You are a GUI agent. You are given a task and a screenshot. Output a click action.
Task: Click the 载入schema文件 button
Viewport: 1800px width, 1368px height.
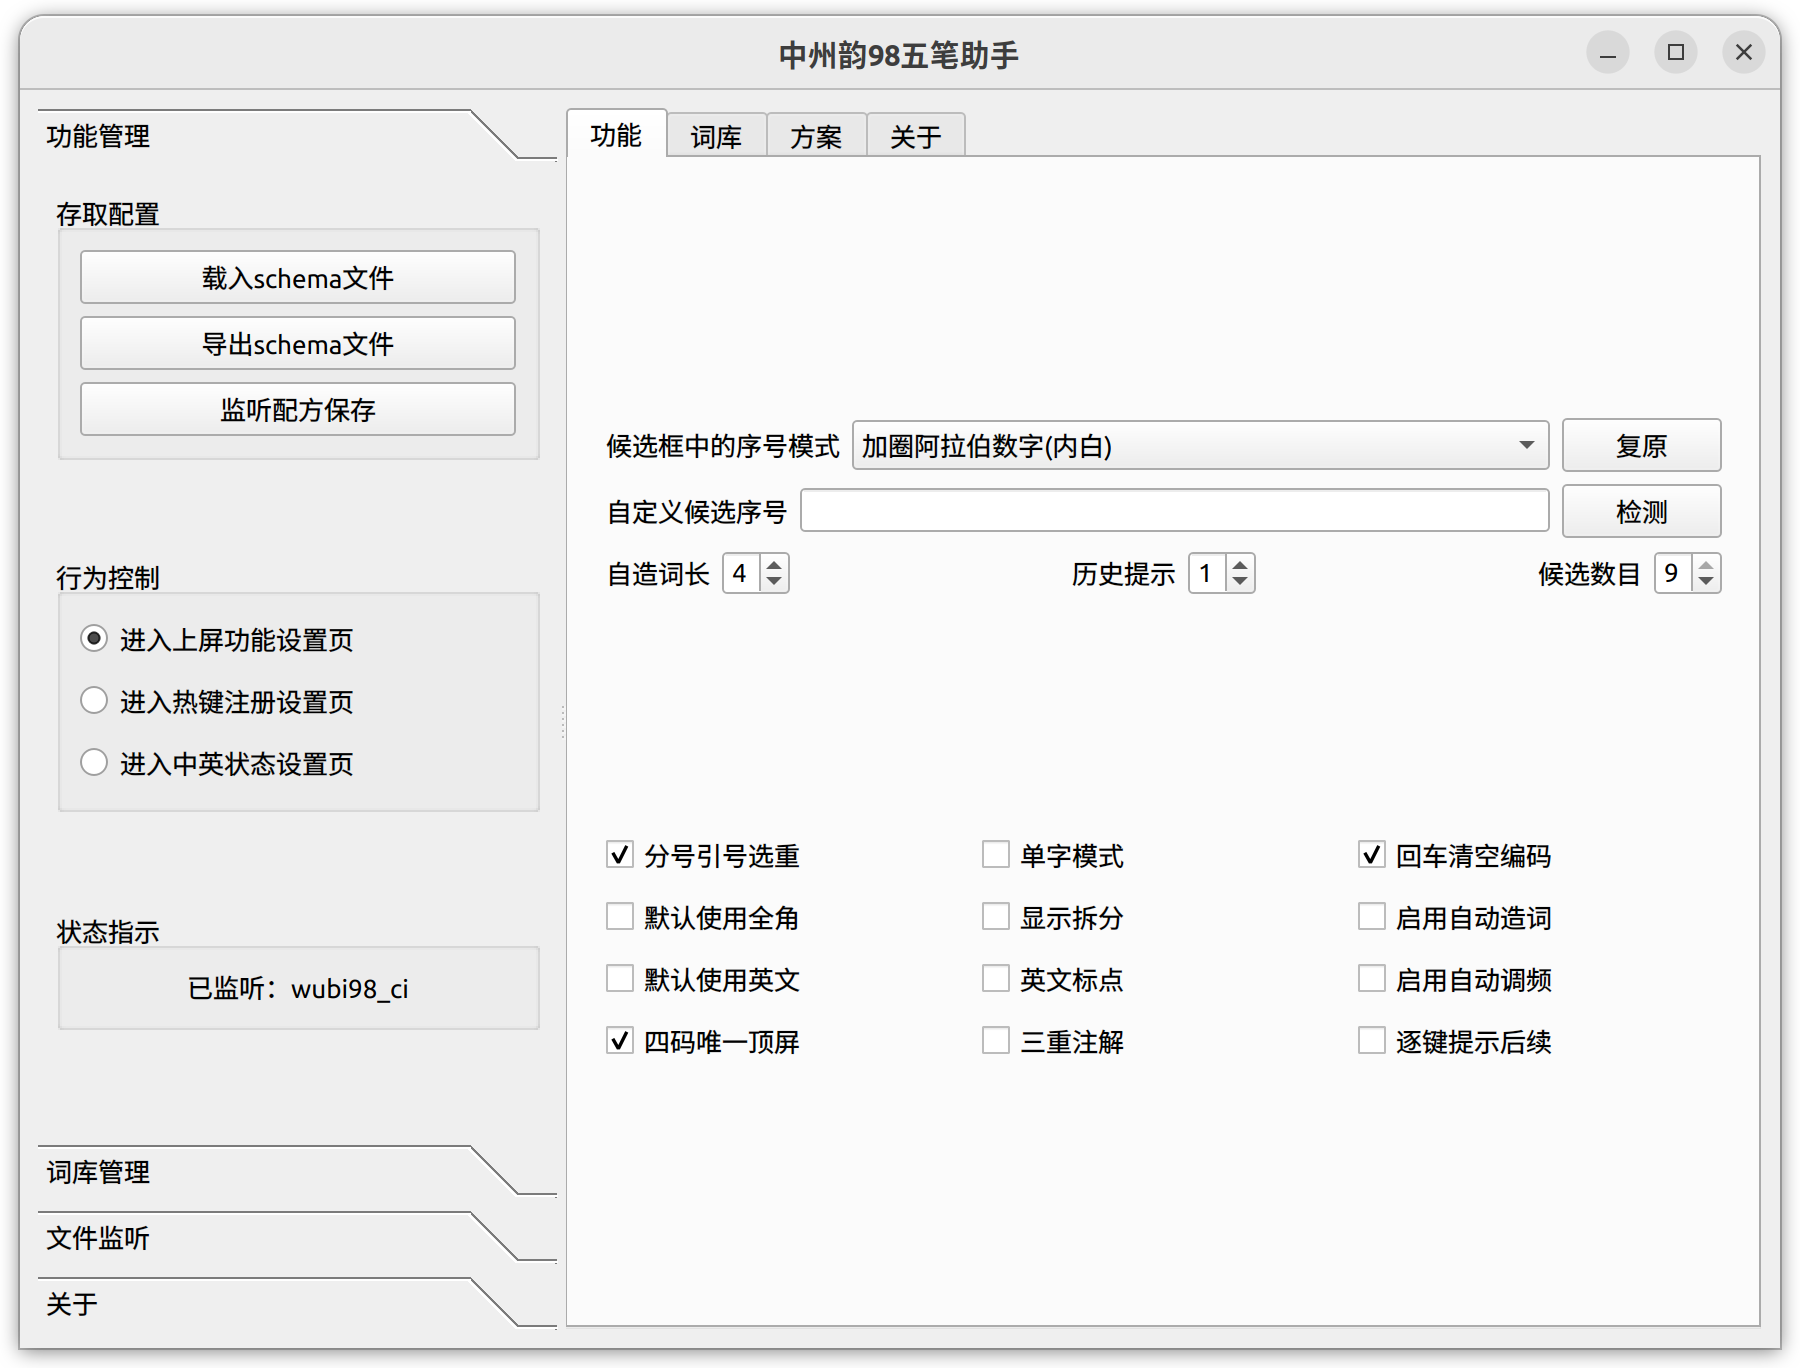297,277
